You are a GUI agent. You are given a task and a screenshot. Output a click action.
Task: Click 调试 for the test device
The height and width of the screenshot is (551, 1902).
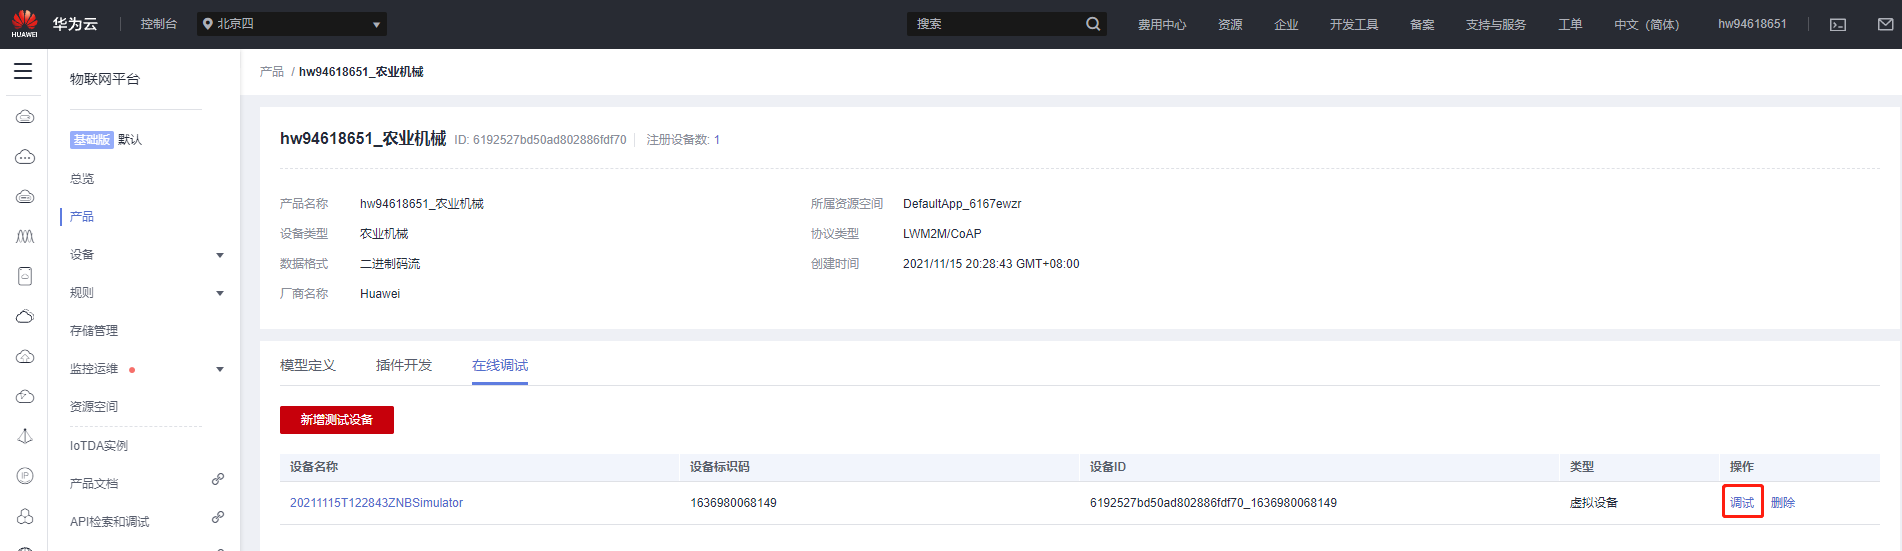click(1742, 503)
